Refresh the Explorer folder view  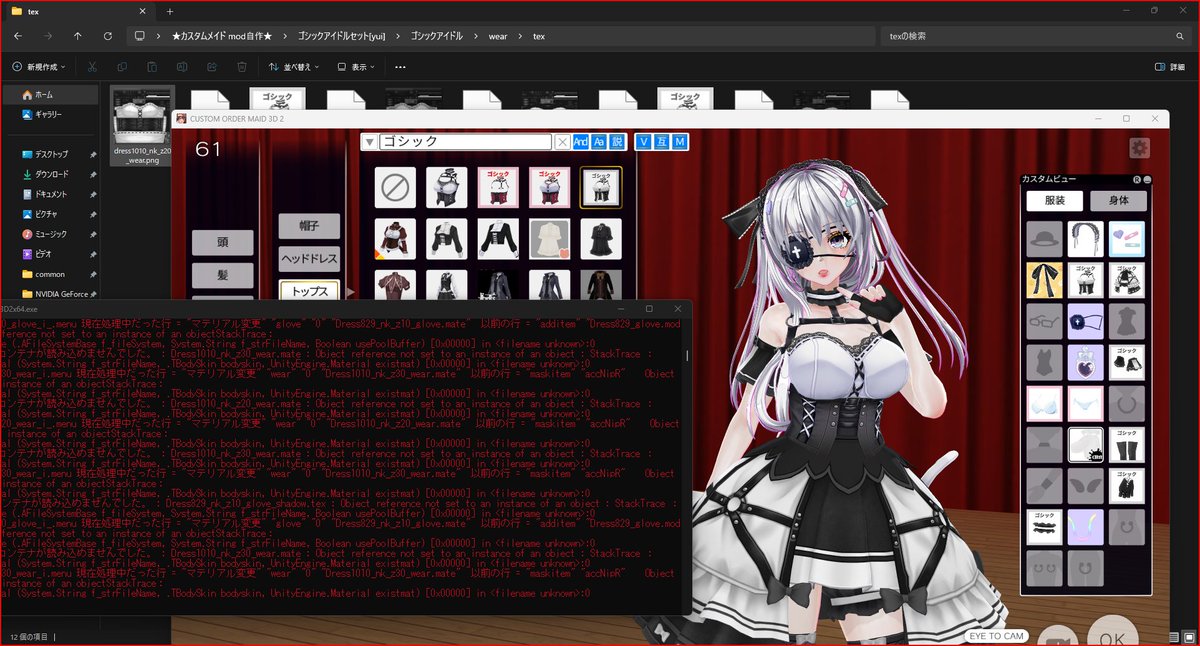[108, 36]
